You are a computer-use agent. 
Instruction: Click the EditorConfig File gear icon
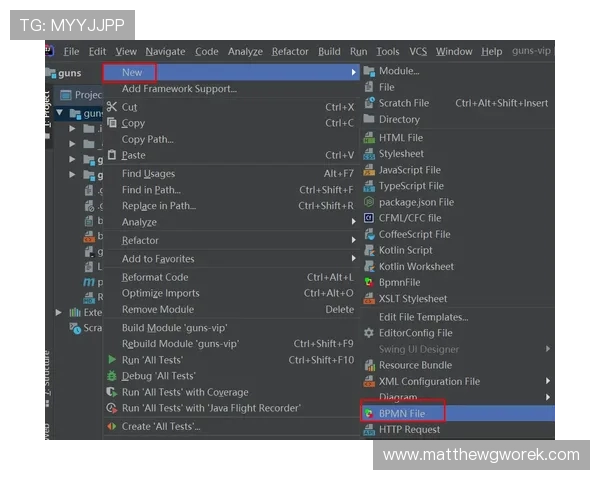pos(369,333)
